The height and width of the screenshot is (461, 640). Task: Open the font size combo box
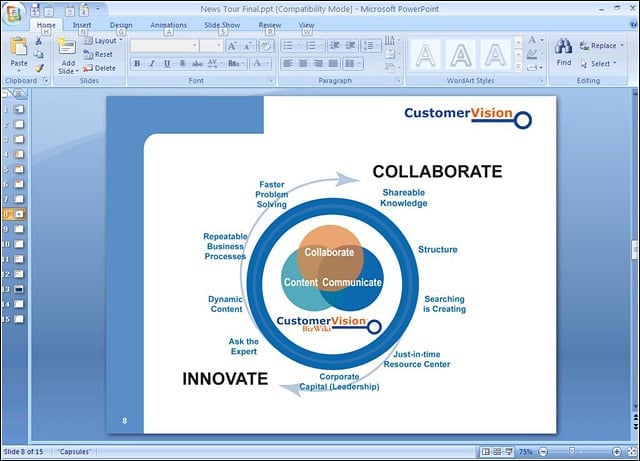coord(211,46)
